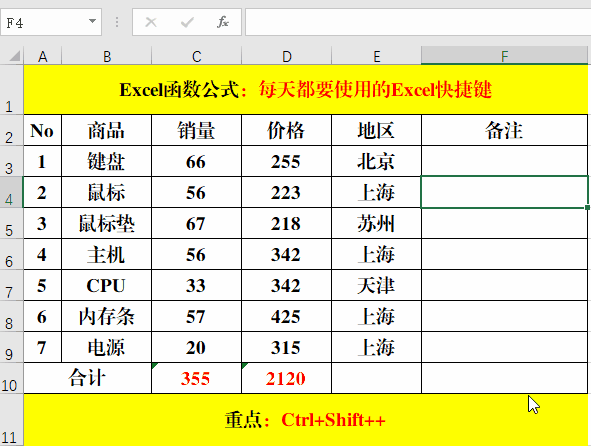
Task: Click inside the formula bar input
Action: (x=418, y=22)
